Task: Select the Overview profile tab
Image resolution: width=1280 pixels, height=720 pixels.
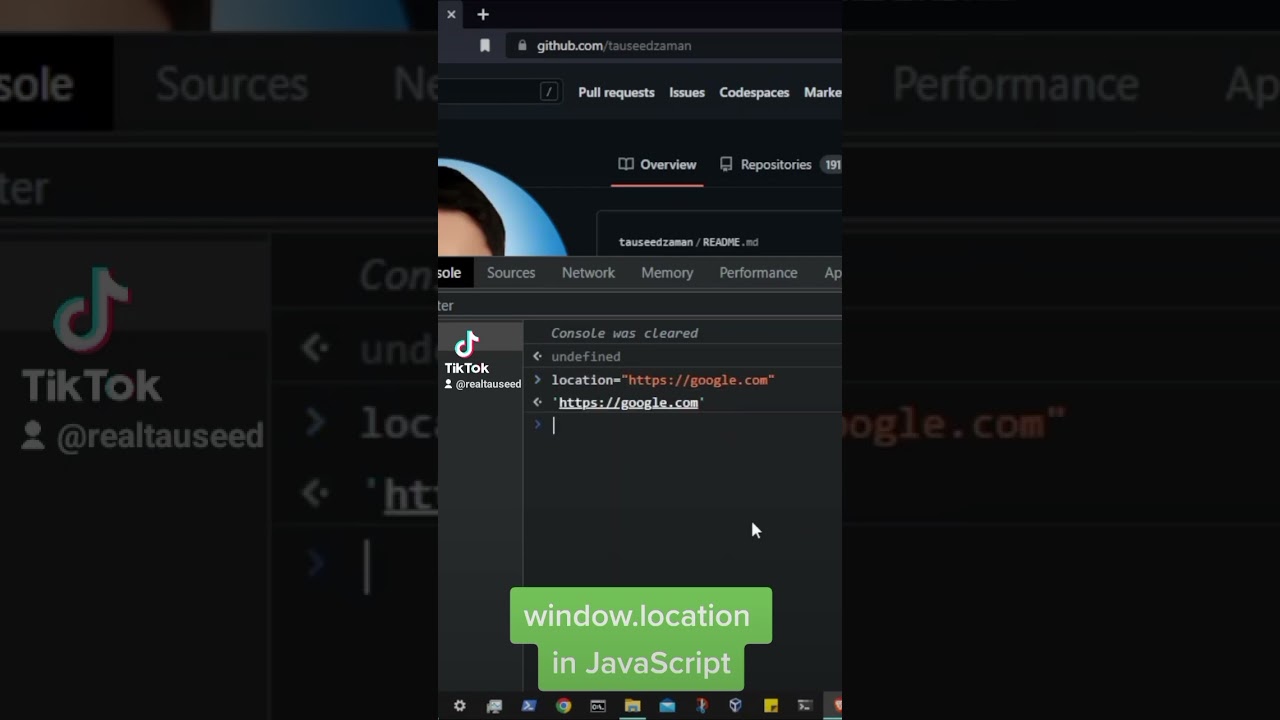Action: (x=657, y=164)
